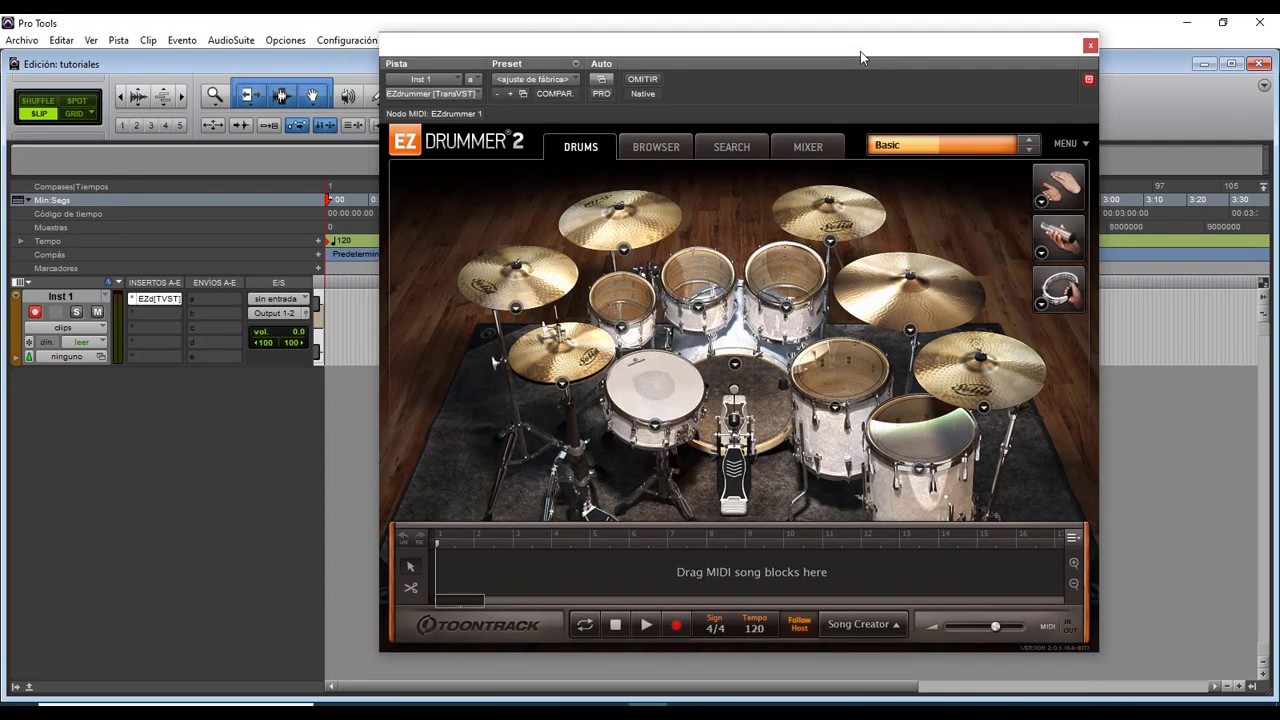Select the Selector waveform tool

tap(281, 96)
